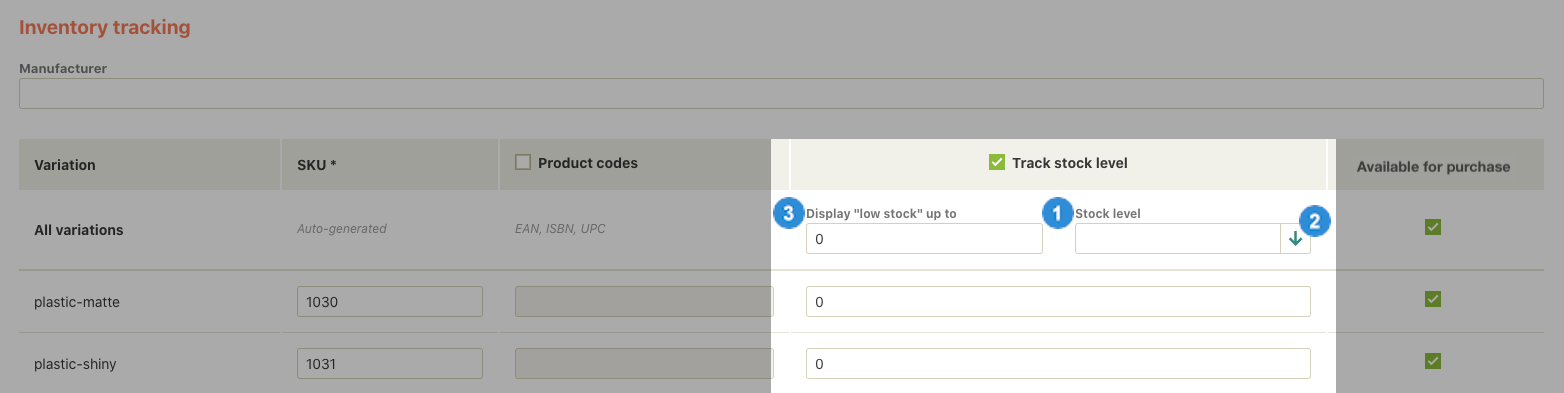Select the plastic-matte variation label
The image size is (1564, 393).
pos(77,302)
